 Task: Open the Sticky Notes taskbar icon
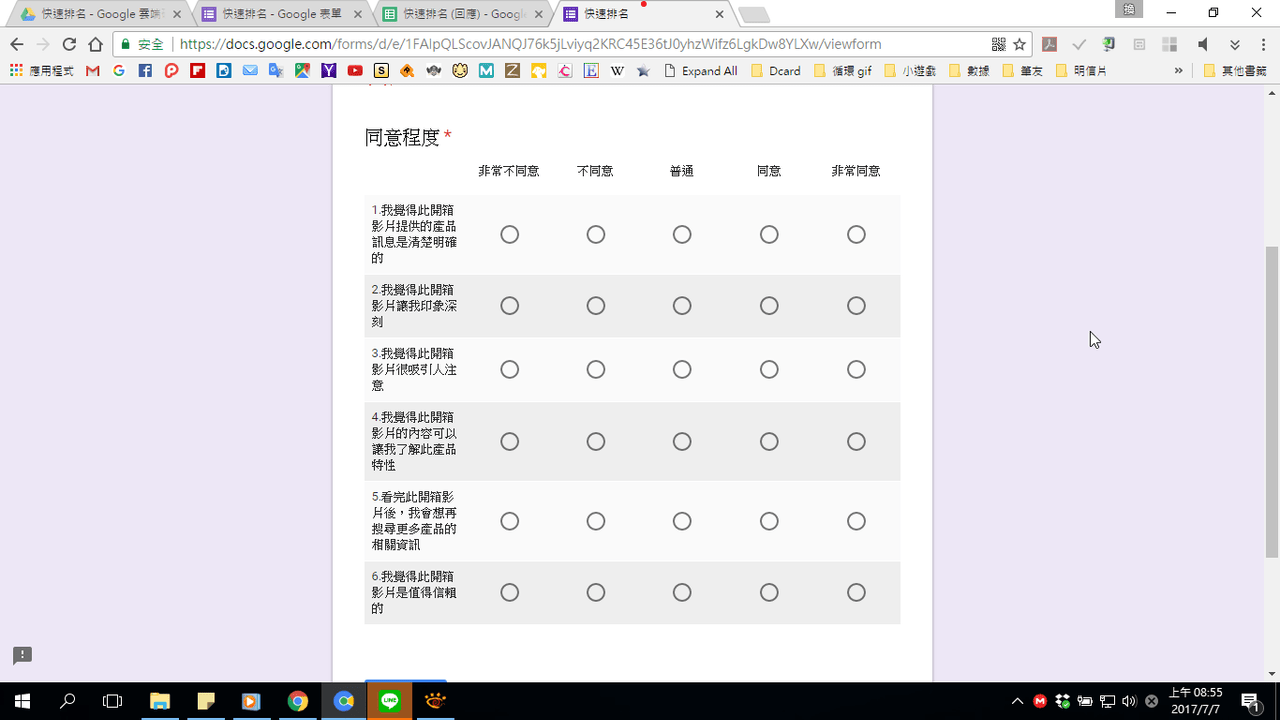[206, 701]
